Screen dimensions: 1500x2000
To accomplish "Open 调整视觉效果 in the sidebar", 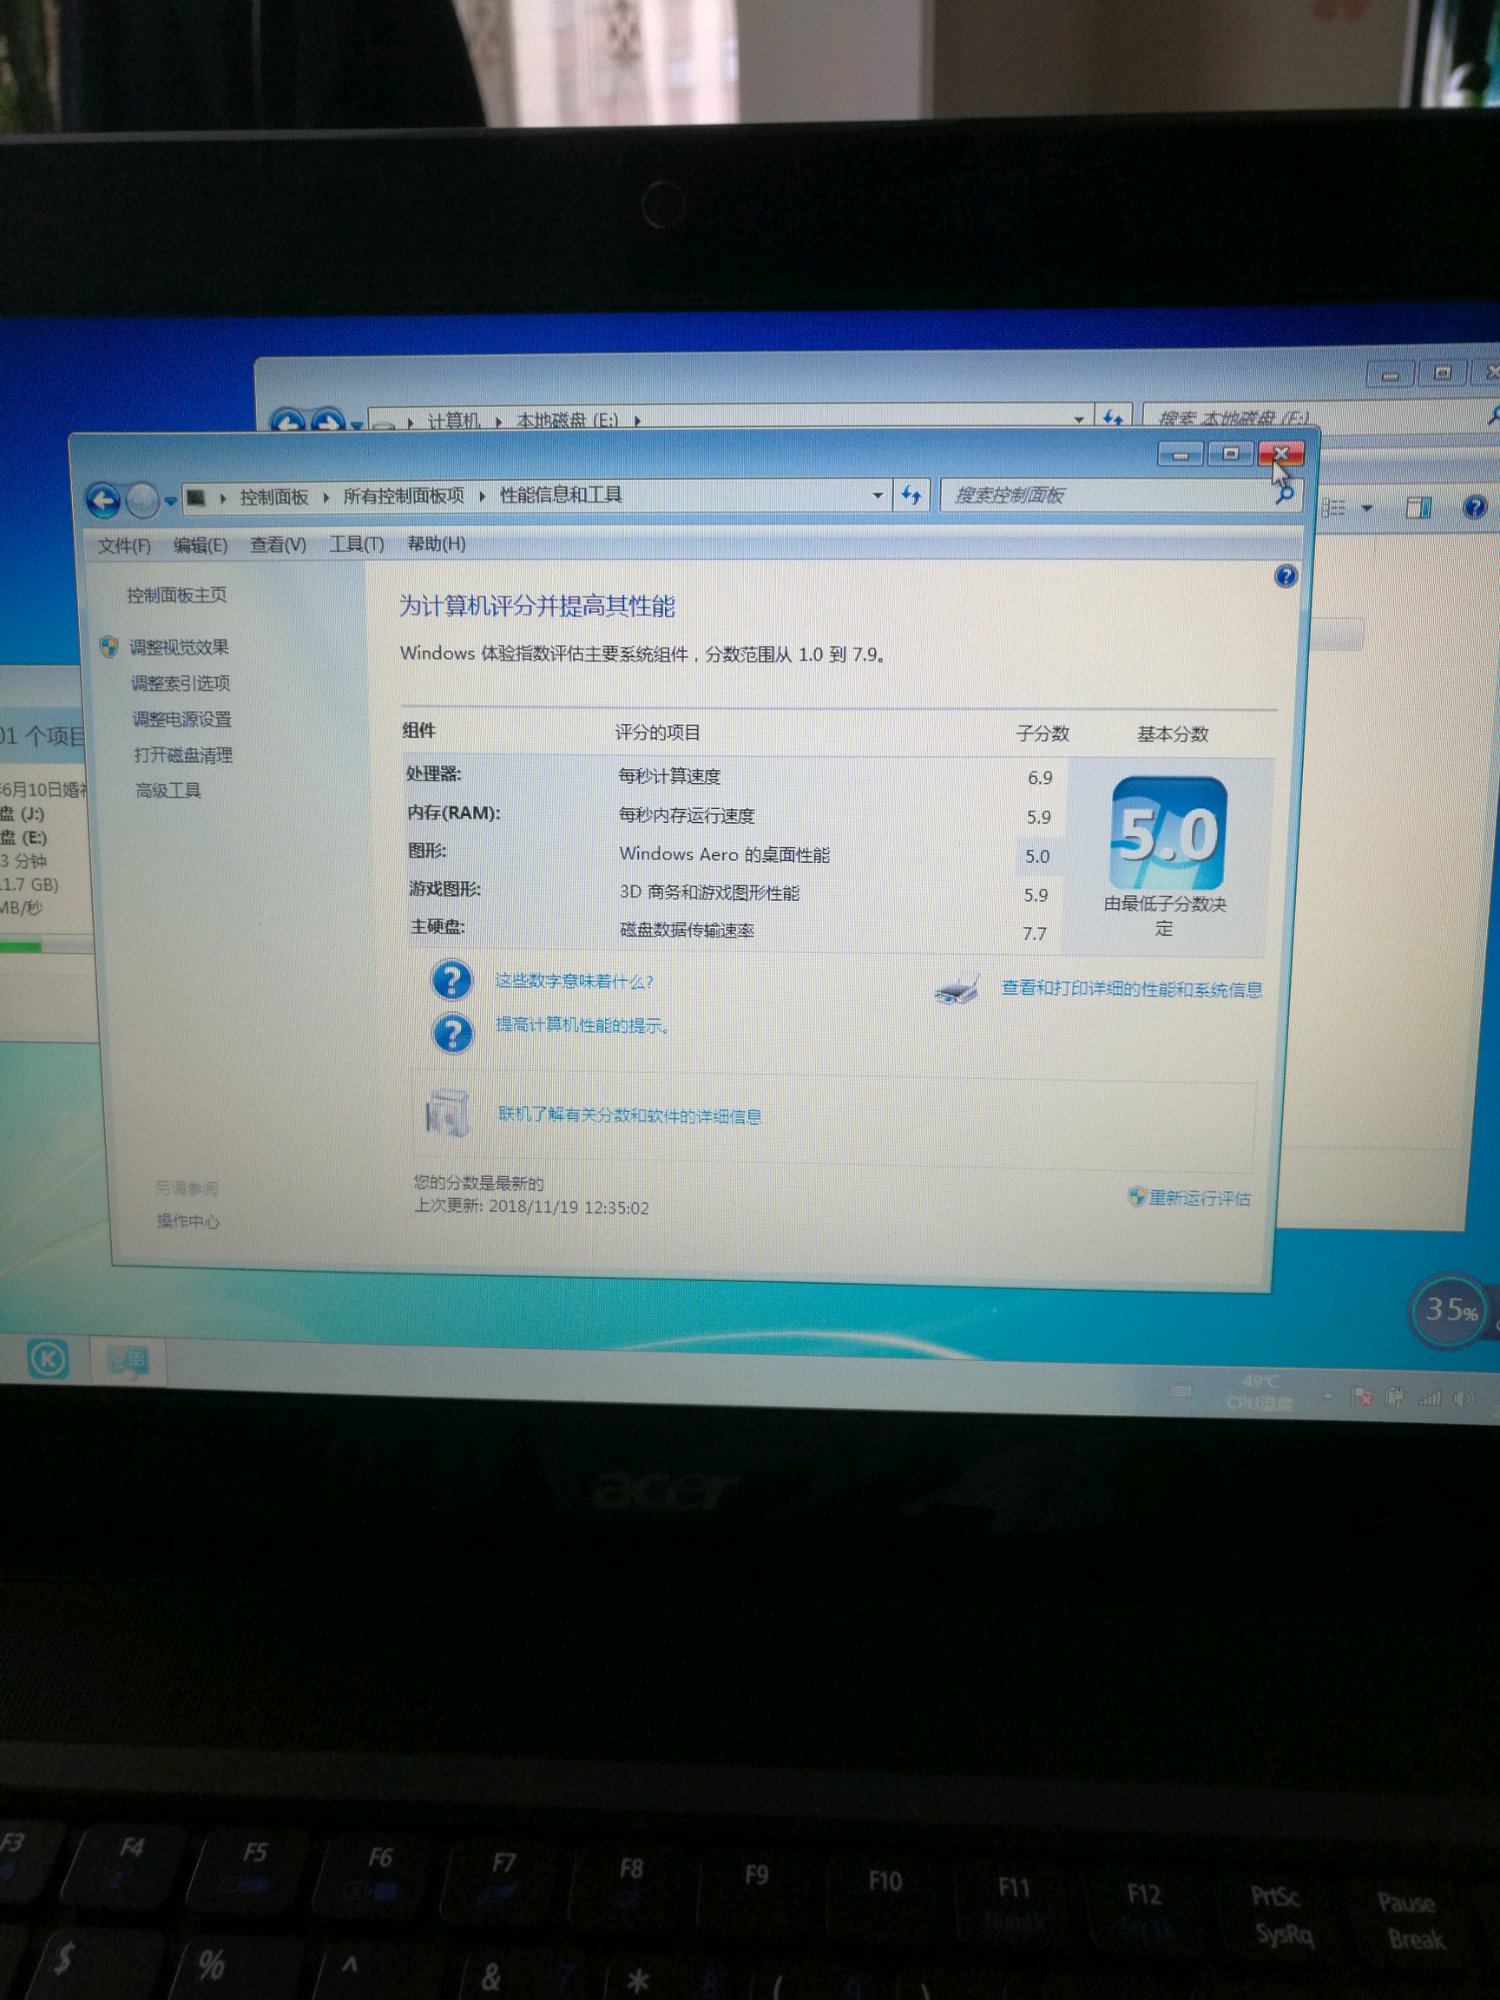I will (x=179, y=648).
